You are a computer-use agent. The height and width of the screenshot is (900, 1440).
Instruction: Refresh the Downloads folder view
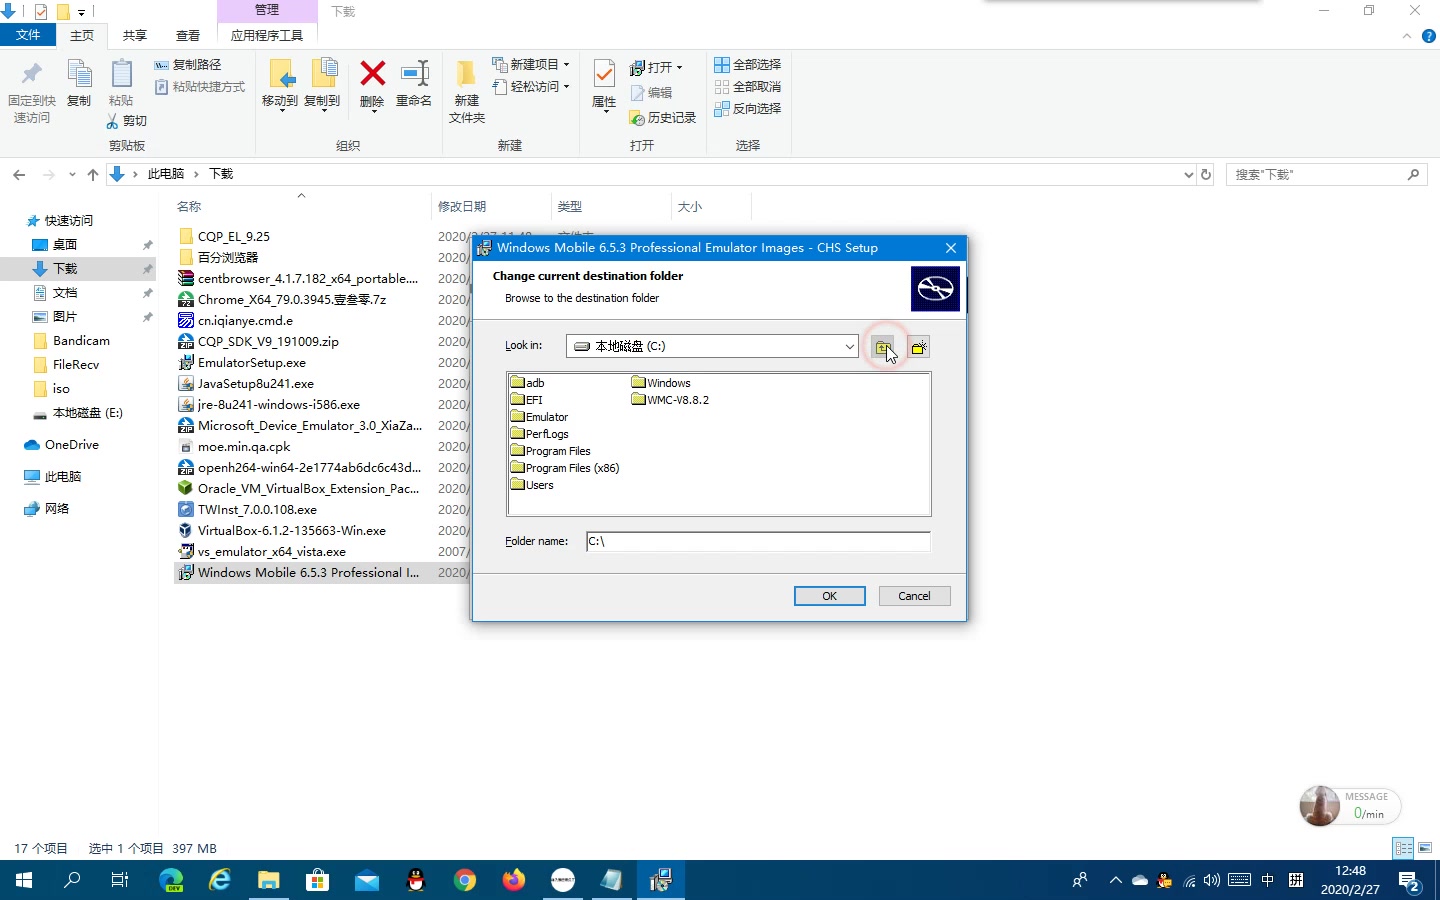tap(1206, 175)
